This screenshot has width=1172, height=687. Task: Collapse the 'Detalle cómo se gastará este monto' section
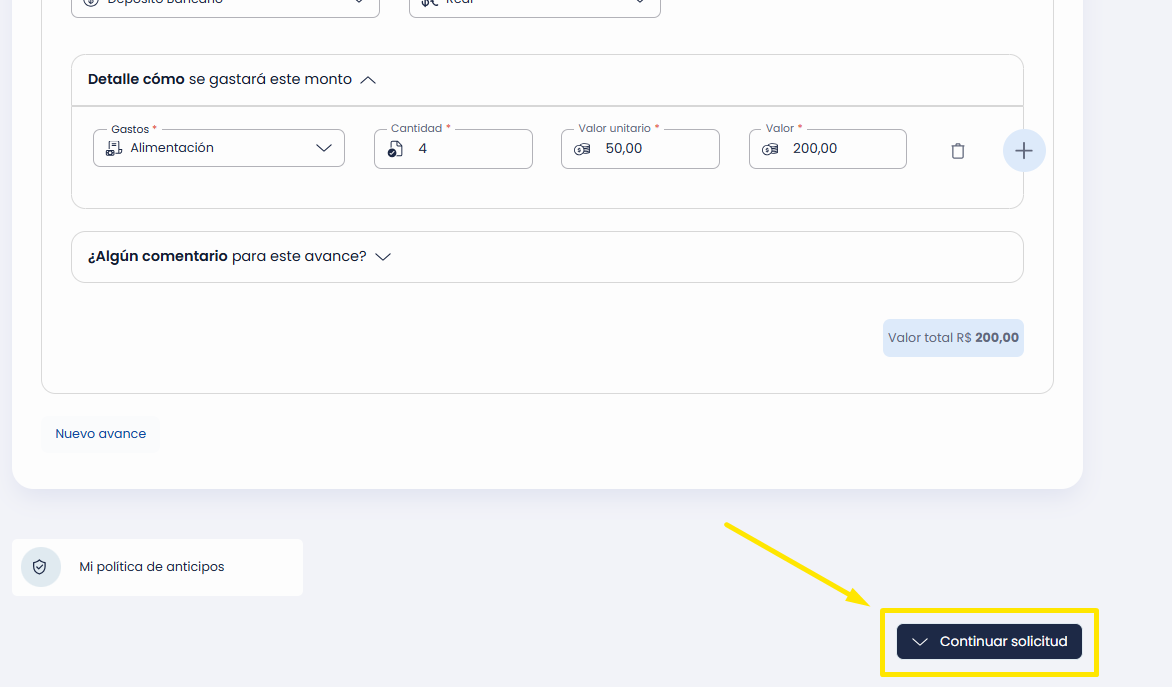tap(368, 80)
